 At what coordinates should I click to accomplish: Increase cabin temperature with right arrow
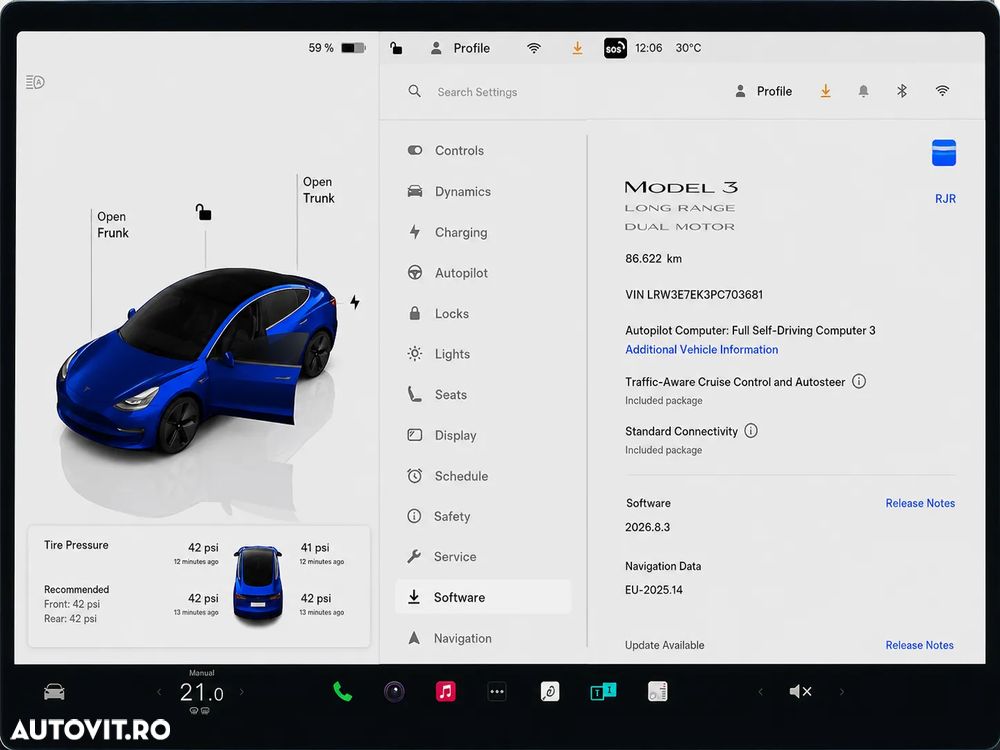[x=242, y=691]
